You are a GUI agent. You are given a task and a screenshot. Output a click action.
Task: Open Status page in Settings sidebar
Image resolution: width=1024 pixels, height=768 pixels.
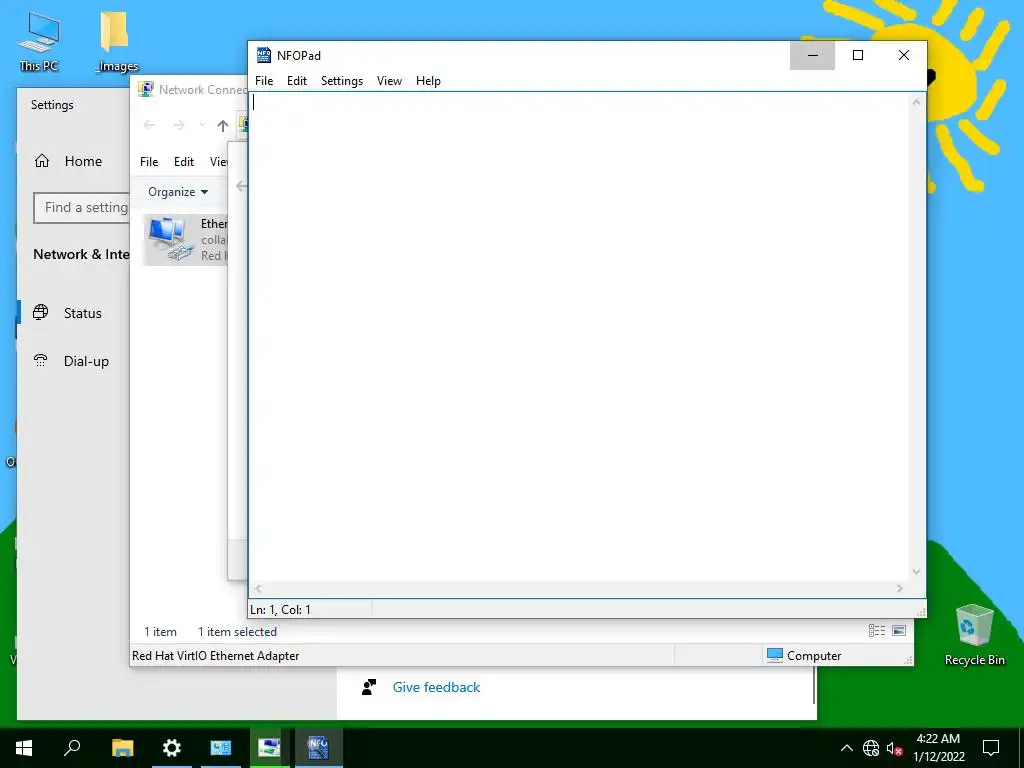coord(82,313)
